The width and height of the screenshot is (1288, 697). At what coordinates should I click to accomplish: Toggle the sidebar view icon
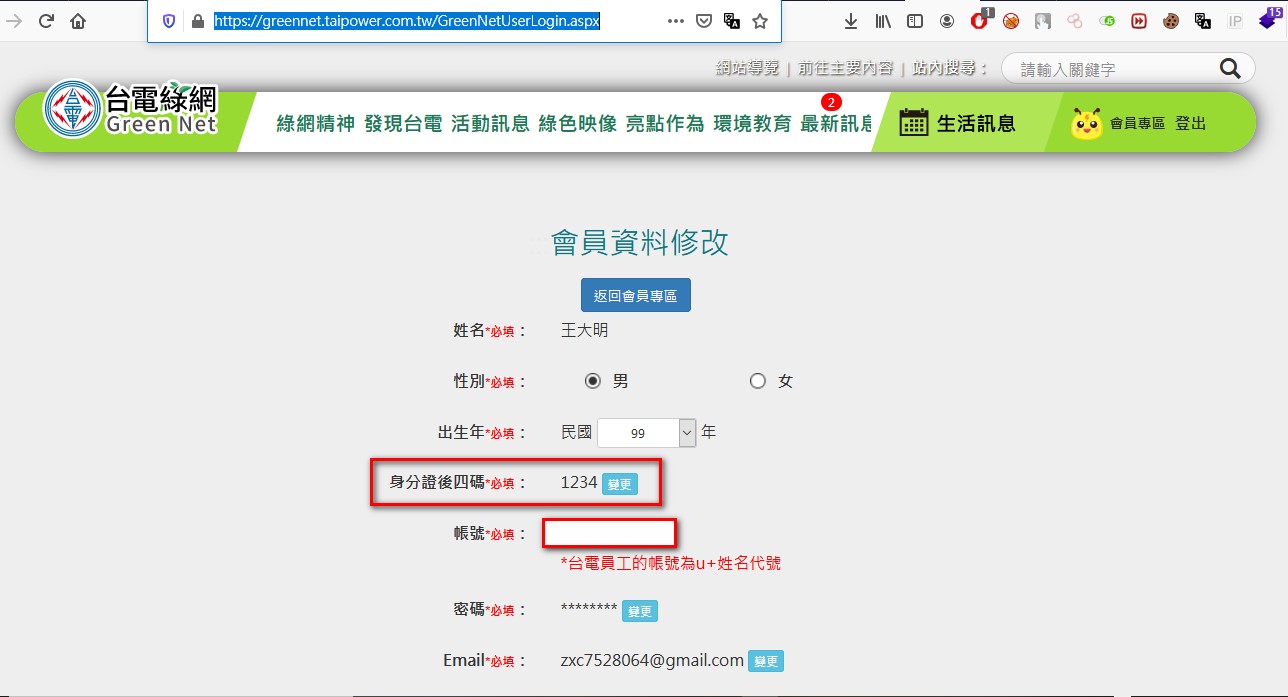click(915, 21)
